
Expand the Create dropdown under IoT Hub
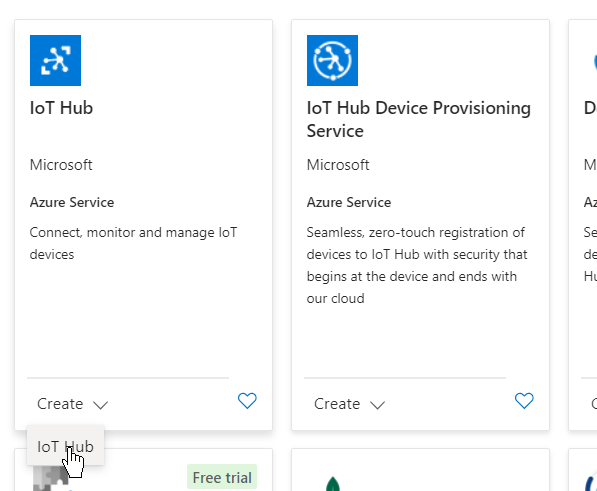(x=72, y=404)
